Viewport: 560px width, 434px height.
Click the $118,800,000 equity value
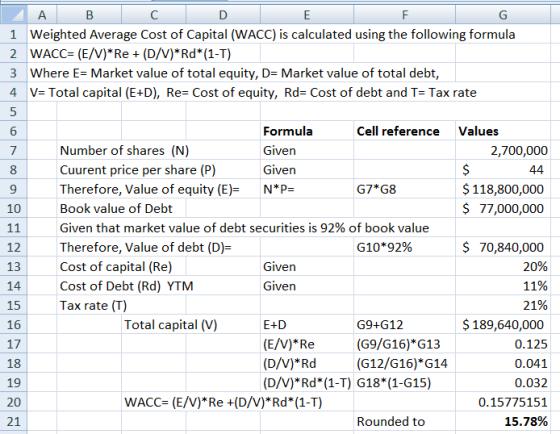pos(503,189)
